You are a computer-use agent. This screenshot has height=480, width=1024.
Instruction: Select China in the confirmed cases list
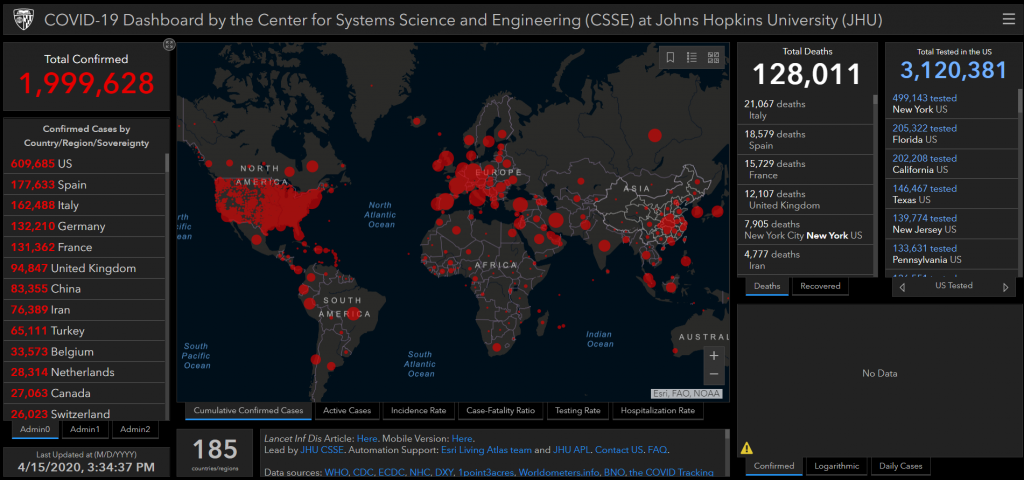click(85, 289)
